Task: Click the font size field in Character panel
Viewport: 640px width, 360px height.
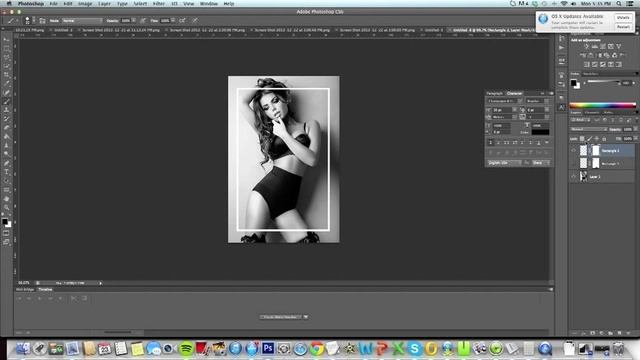Action: (x=502, y=110)
